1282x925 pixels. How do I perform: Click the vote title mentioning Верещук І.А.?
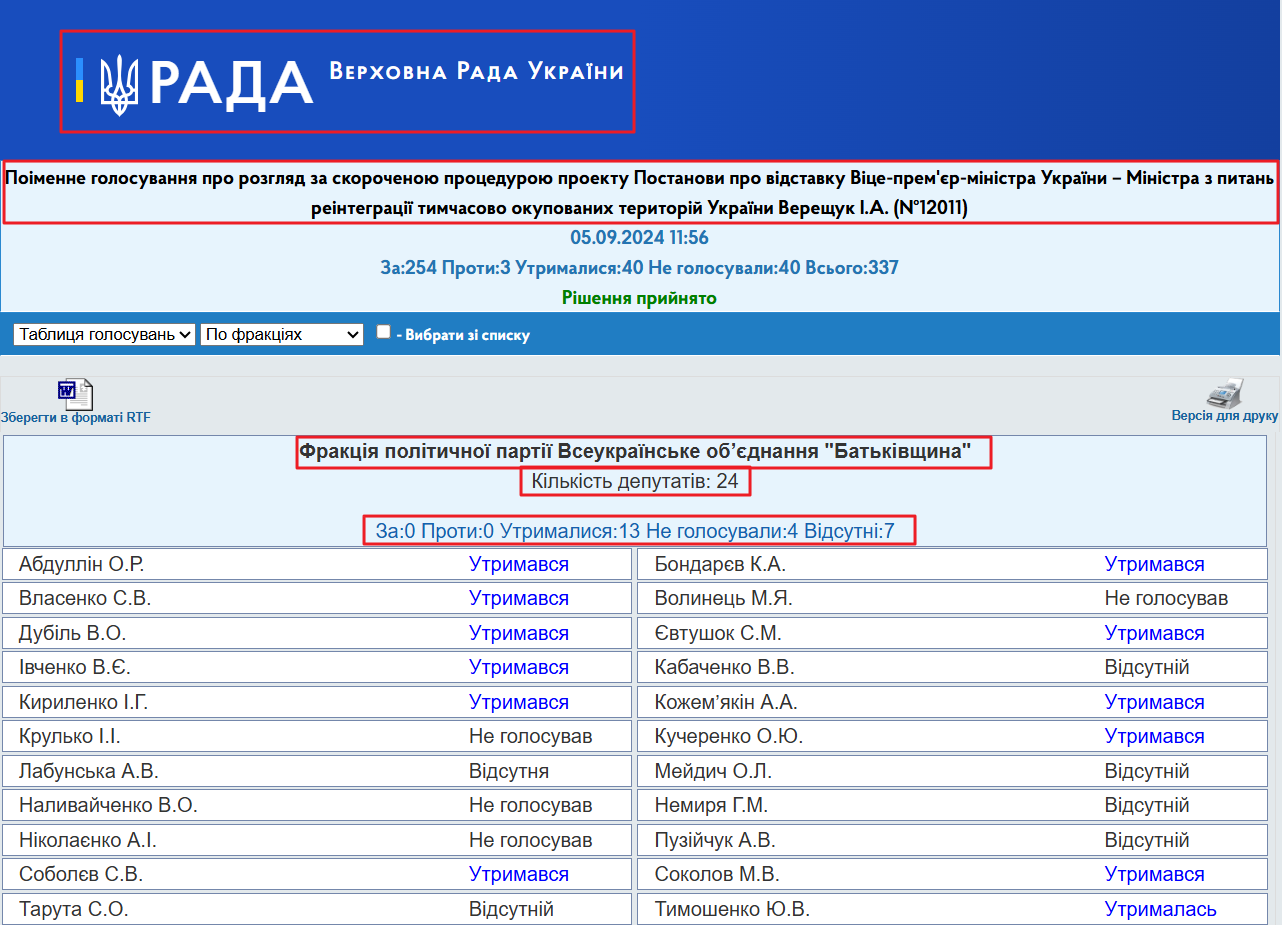[640, 193]
